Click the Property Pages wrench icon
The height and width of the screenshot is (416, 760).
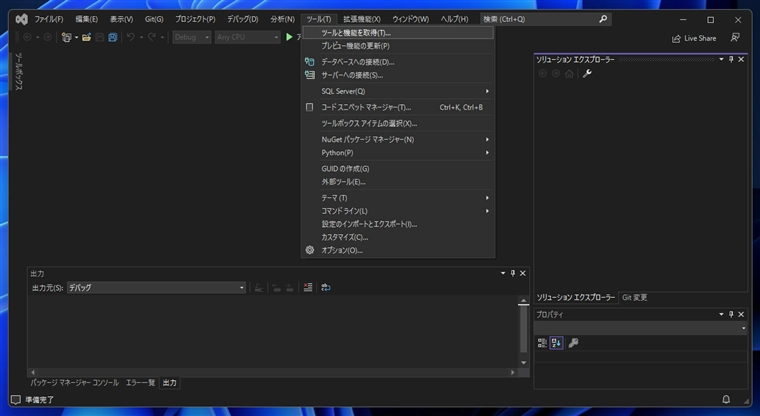pyautogui.click(x=573, y=343)
